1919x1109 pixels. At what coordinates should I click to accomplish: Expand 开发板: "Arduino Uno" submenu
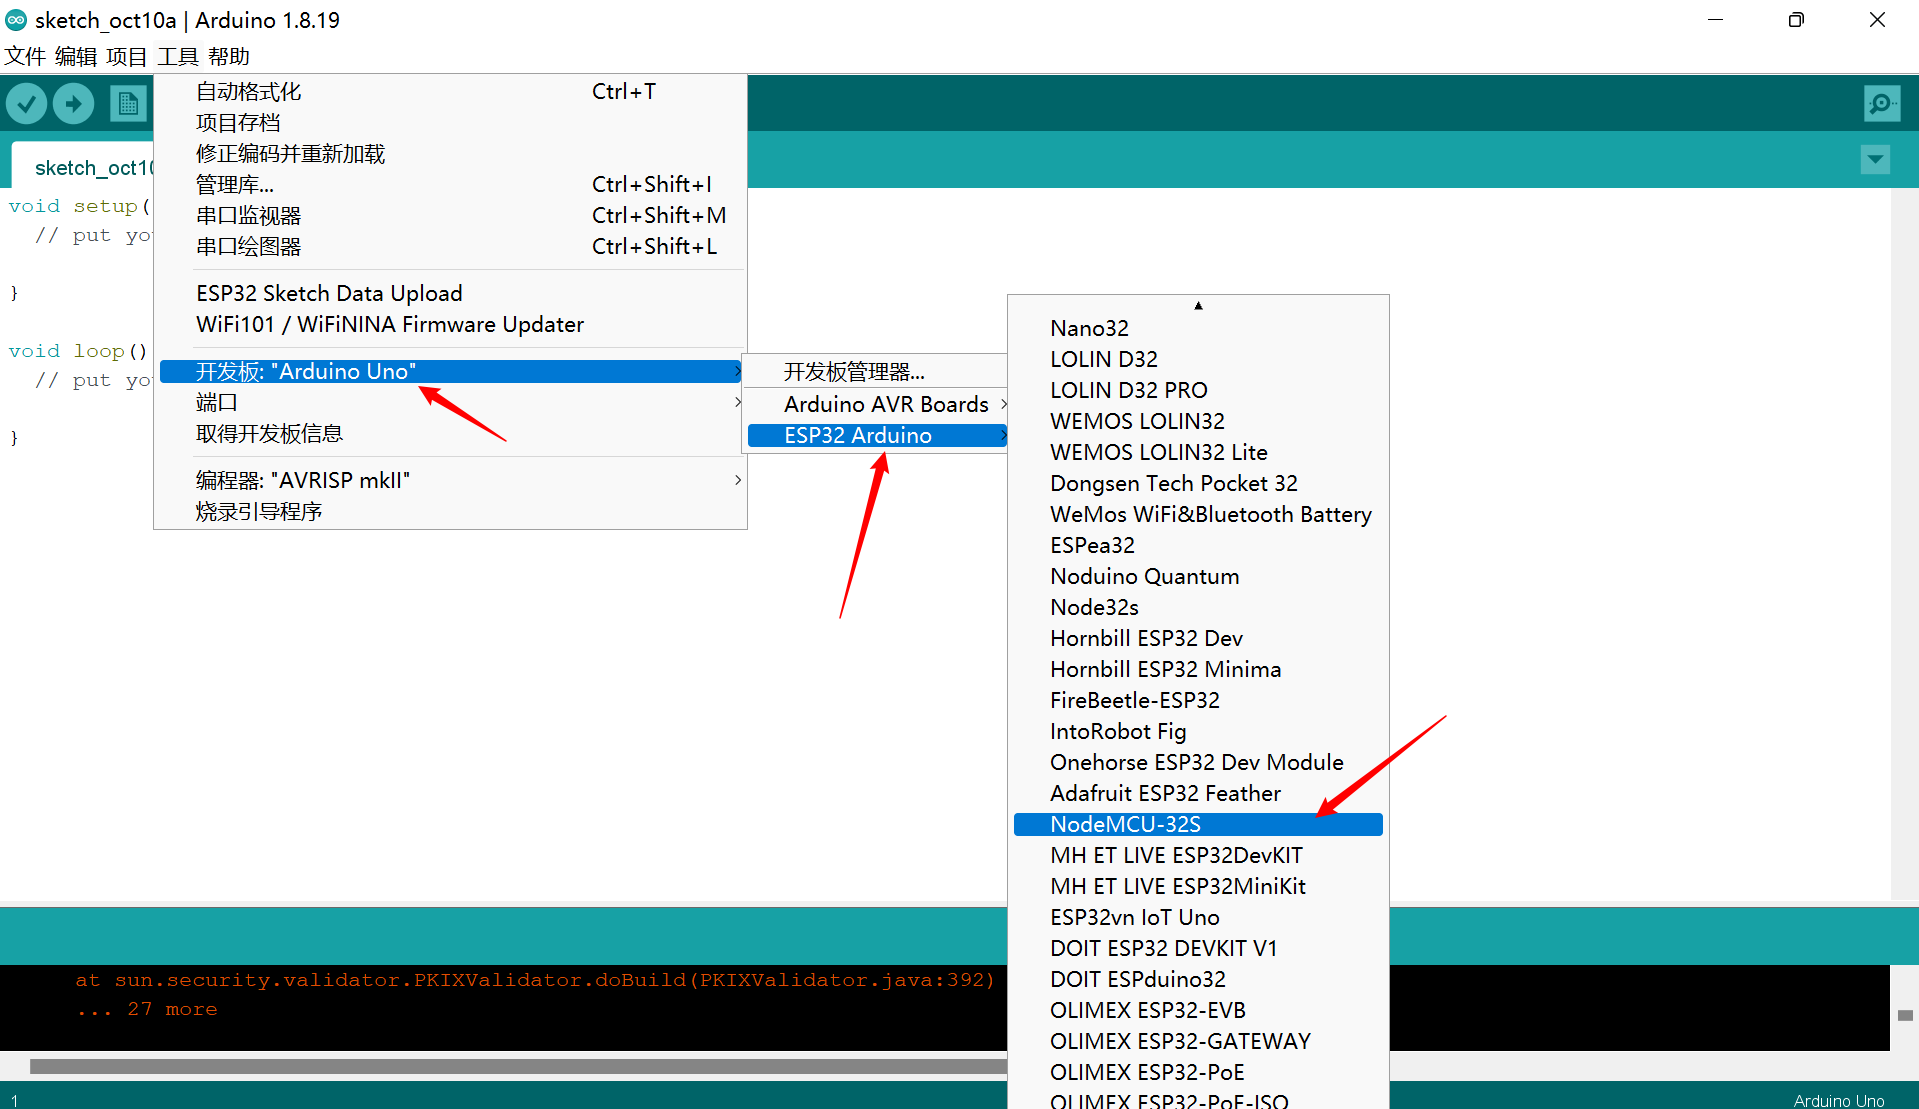[450, 372]
